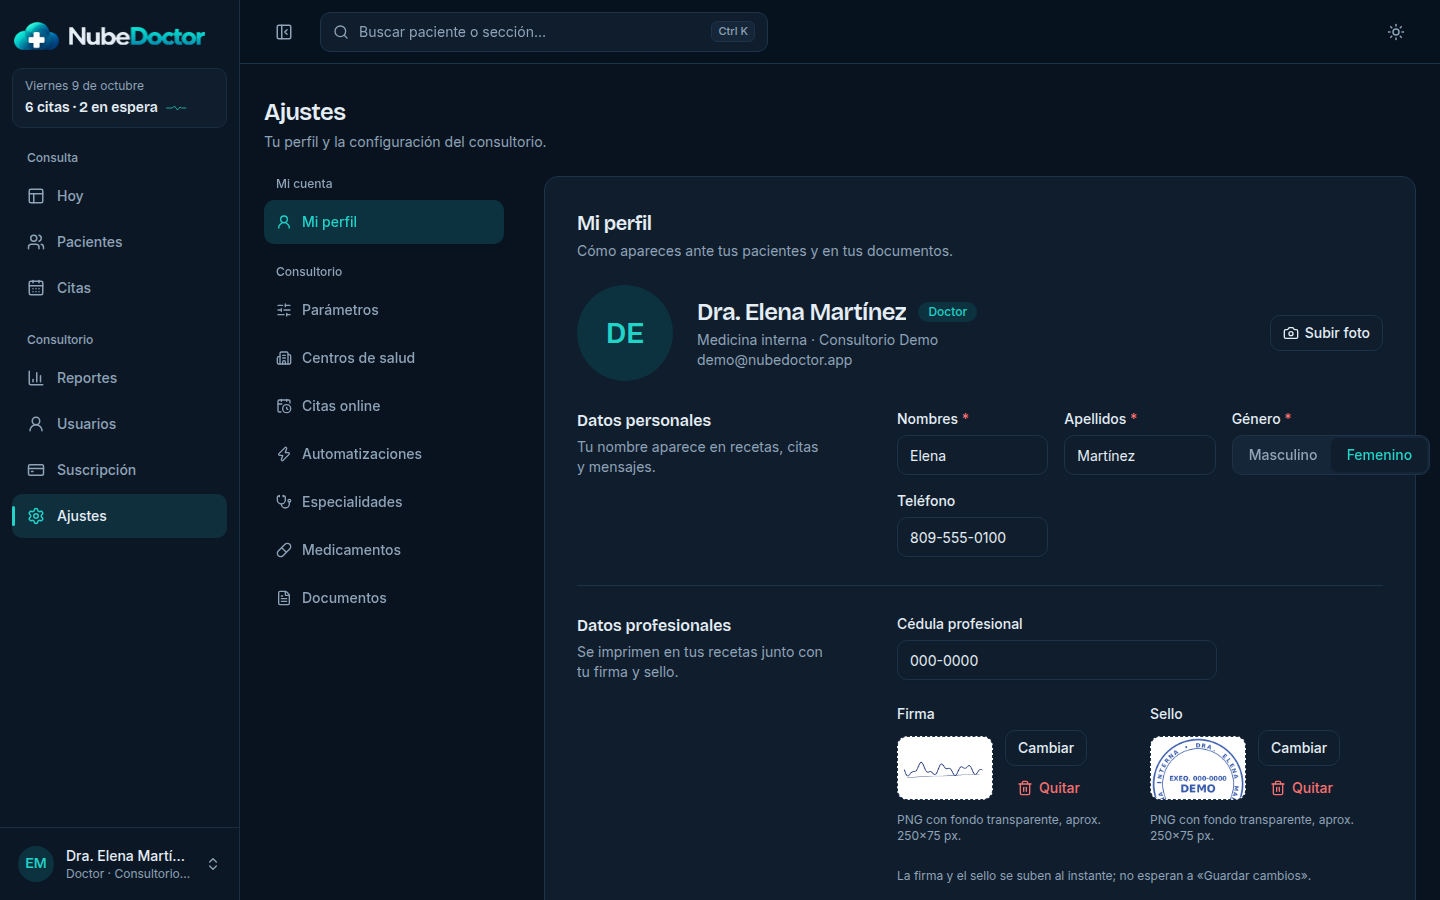
Task: Click the Citas calendar icon
Action: (36, 288)
